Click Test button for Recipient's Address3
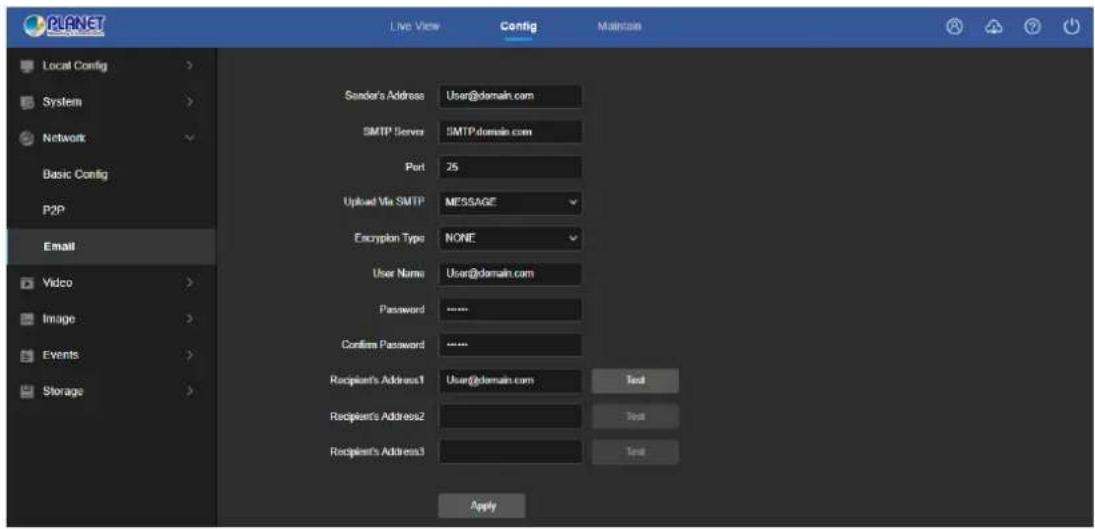Image resolution: width=1095 pixels, height=529 pixels. click(x=635, y=452)
